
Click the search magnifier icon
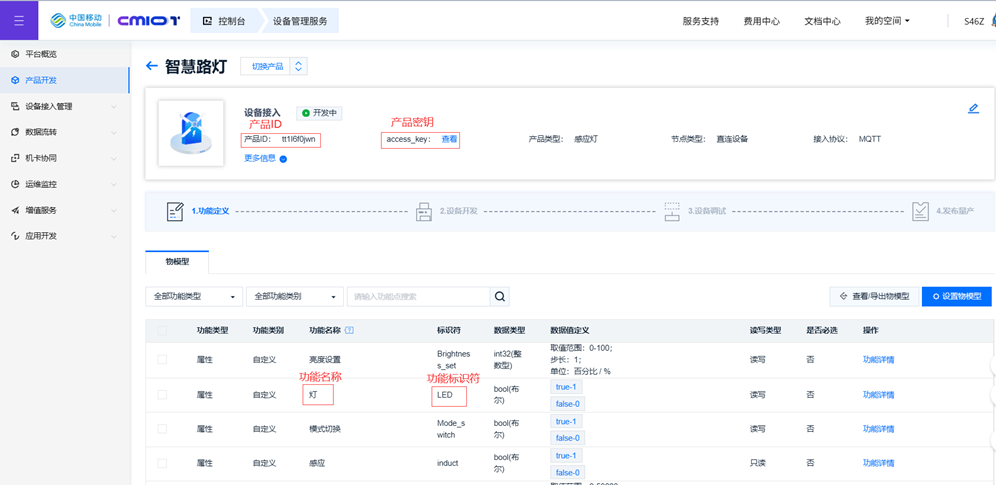click(500, 296)
